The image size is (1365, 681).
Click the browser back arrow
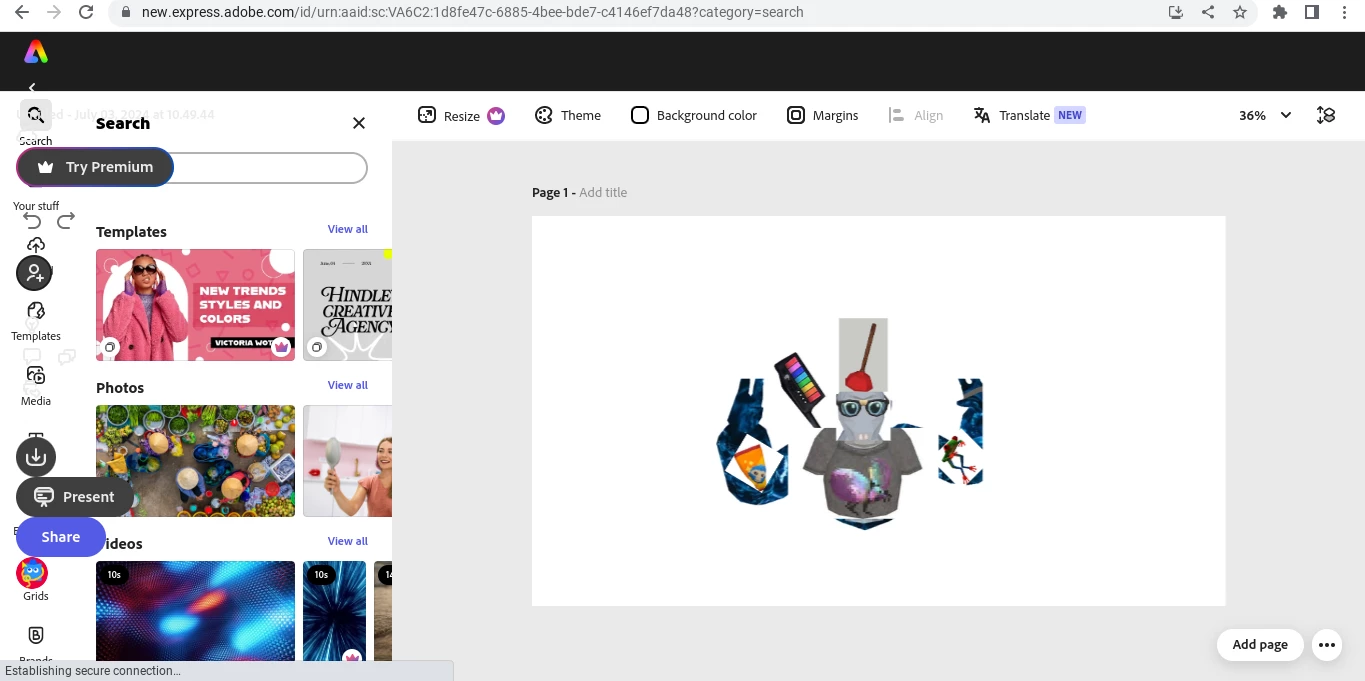pos(21,12)
